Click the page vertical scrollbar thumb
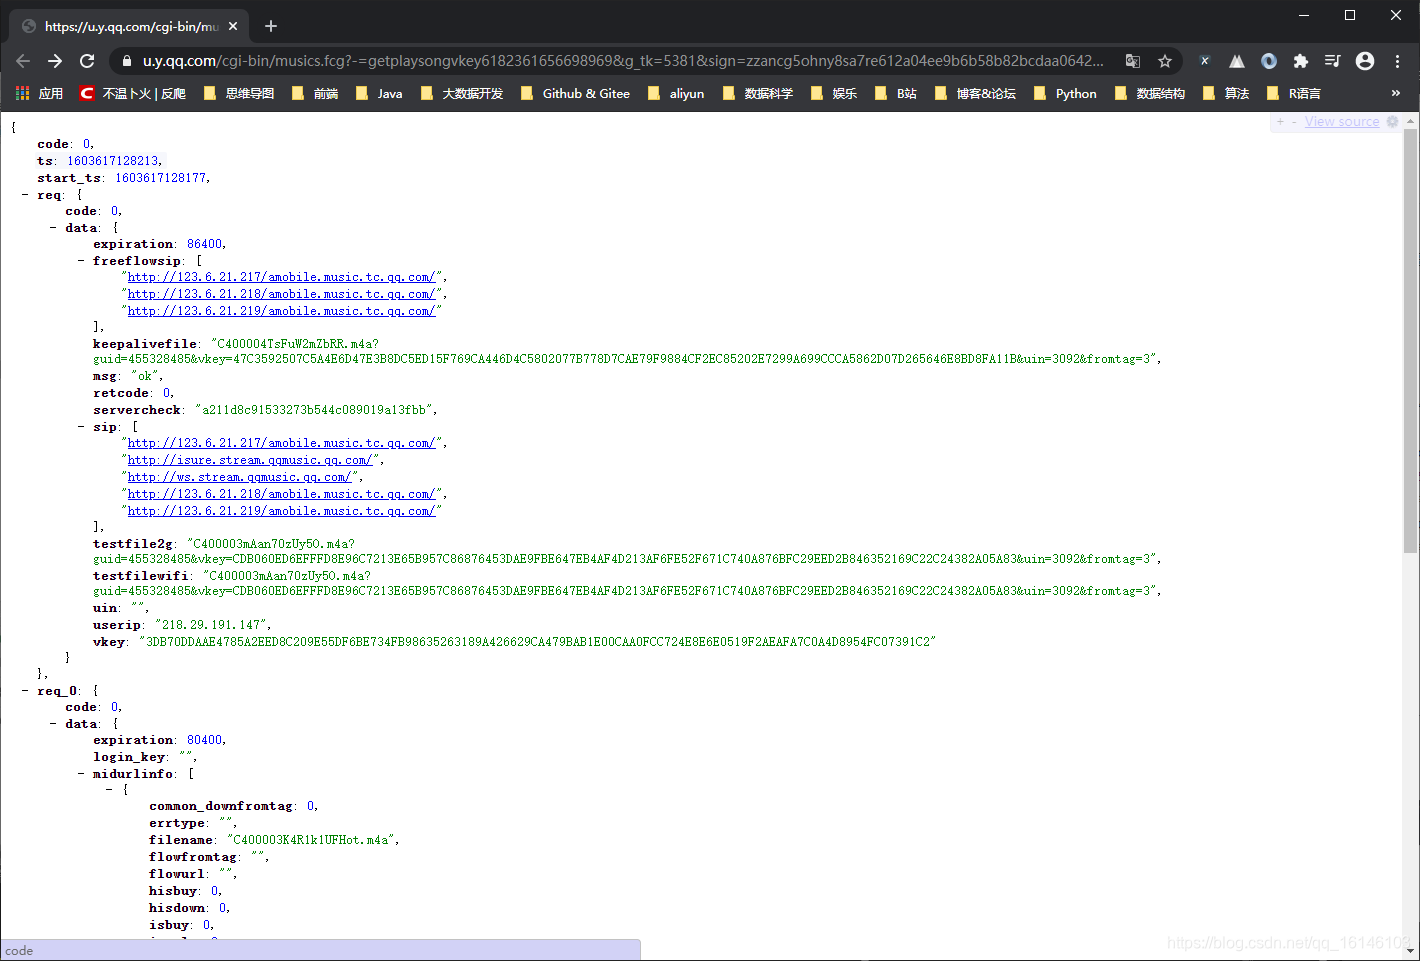 point(1410,340)
